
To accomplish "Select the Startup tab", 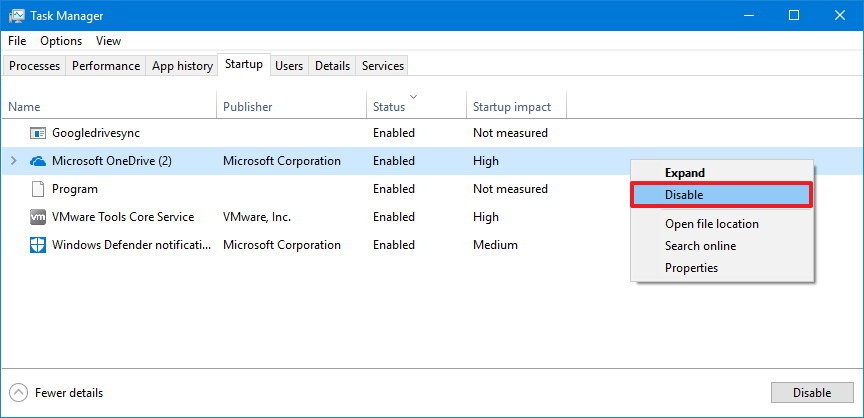I will (244, 64).
